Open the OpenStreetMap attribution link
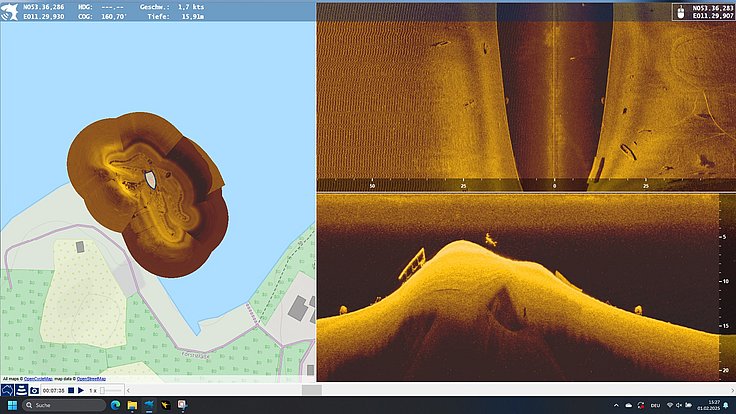 tap(91, 379)
